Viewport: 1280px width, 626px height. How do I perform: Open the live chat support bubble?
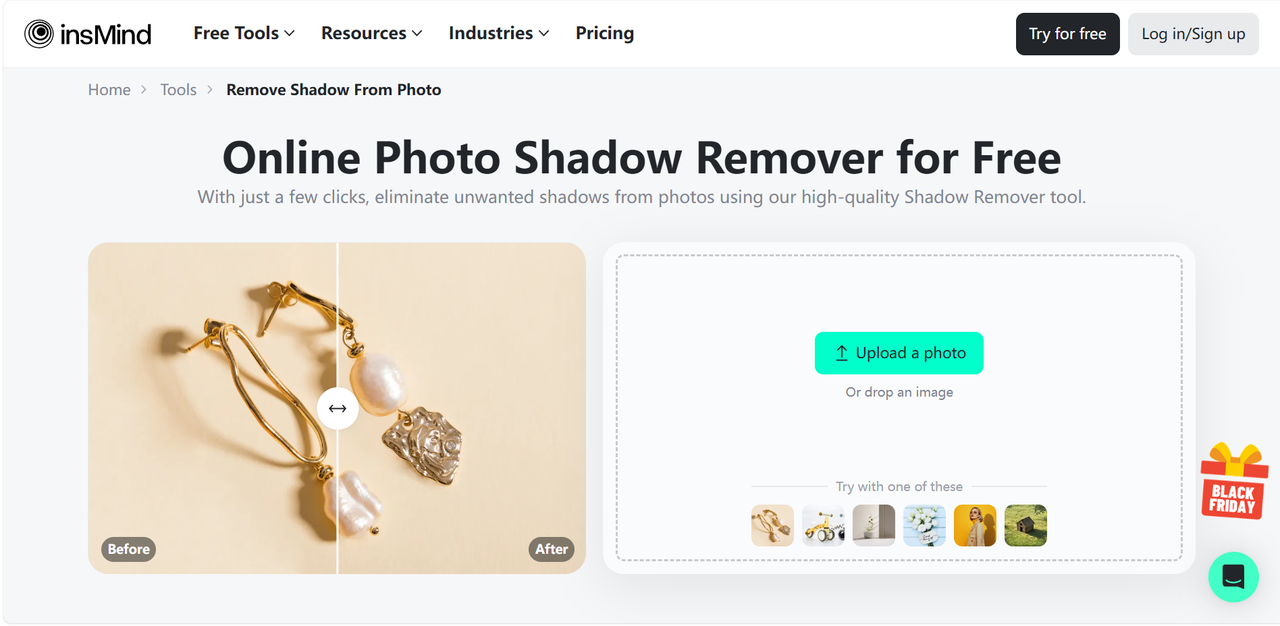click(1233, 577)
